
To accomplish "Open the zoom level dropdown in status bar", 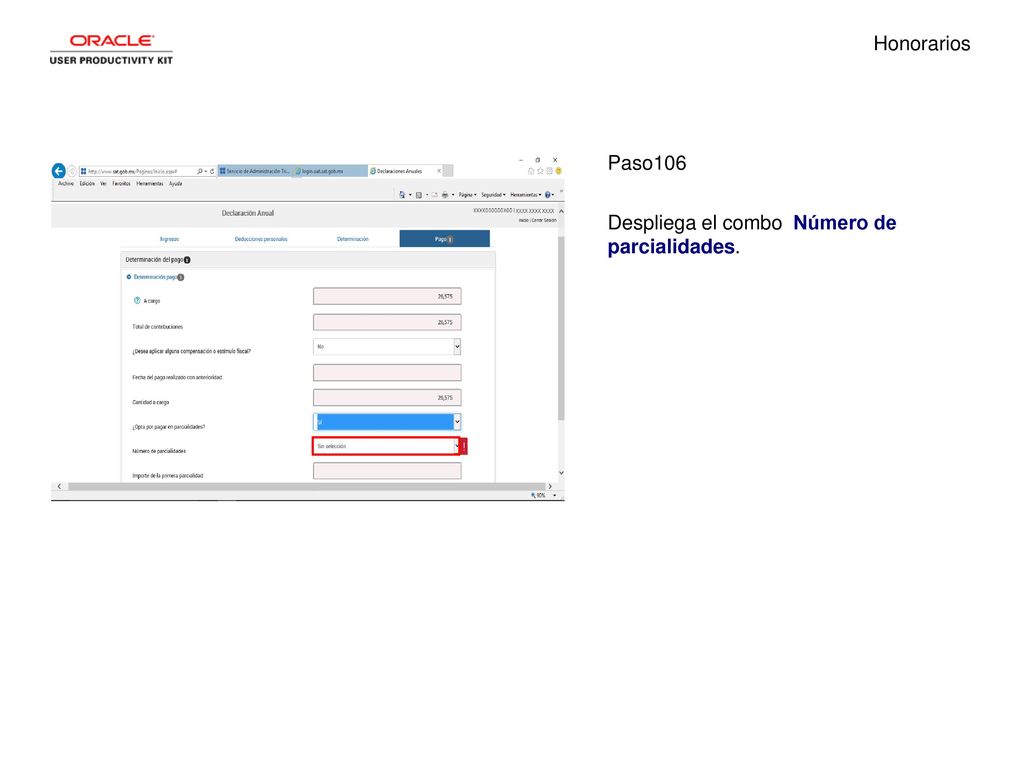I will 554,496.
